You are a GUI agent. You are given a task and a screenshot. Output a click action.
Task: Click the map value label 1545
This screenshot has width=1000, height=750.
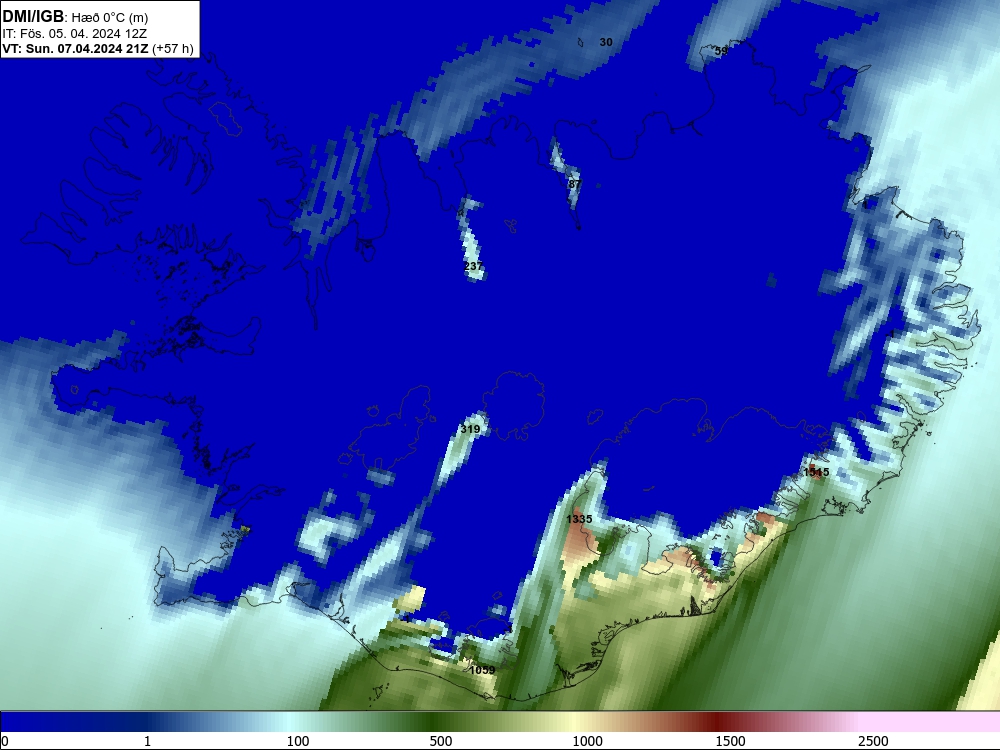[816, 472]
